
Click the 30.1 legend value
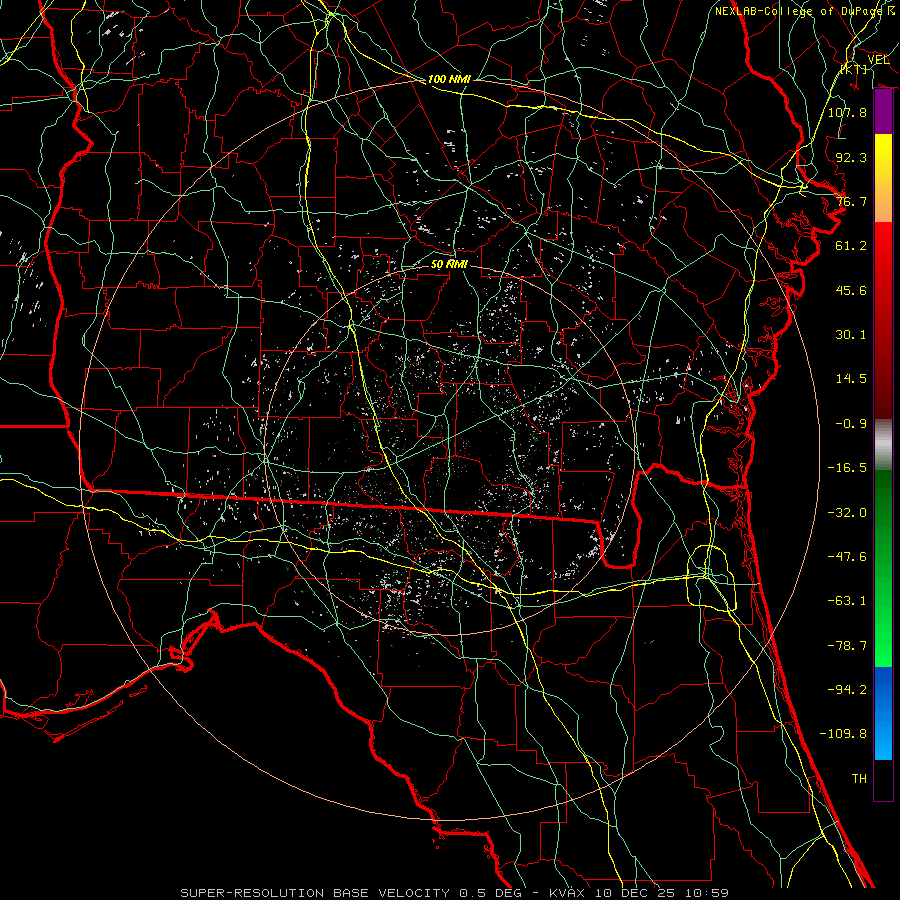(x=851, y=335)
